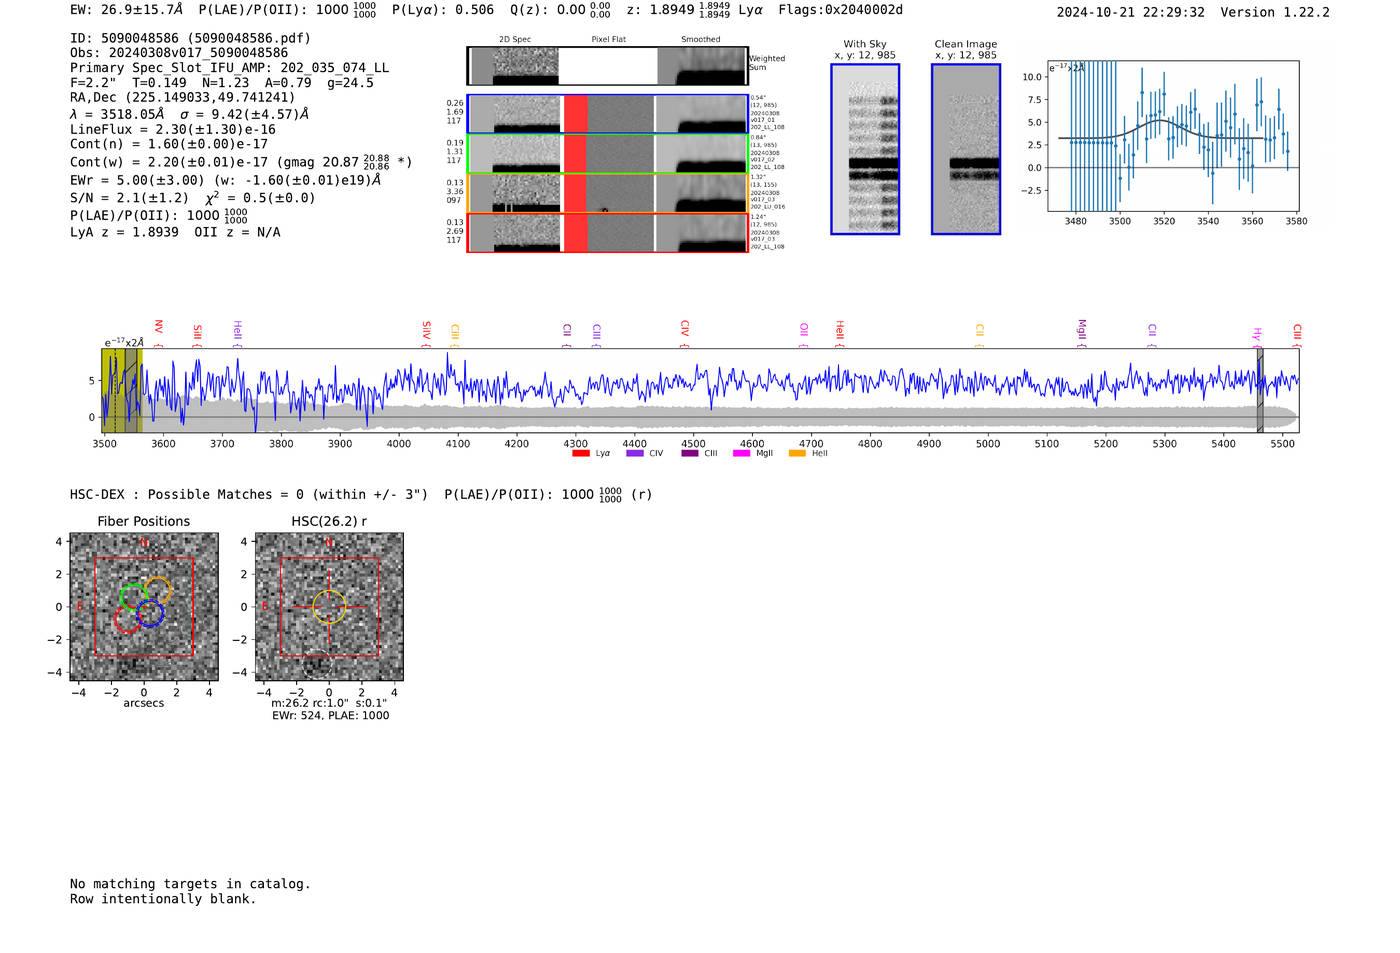Click the yellow highlighted emission-line region in spectrum

tap(122, 390)
